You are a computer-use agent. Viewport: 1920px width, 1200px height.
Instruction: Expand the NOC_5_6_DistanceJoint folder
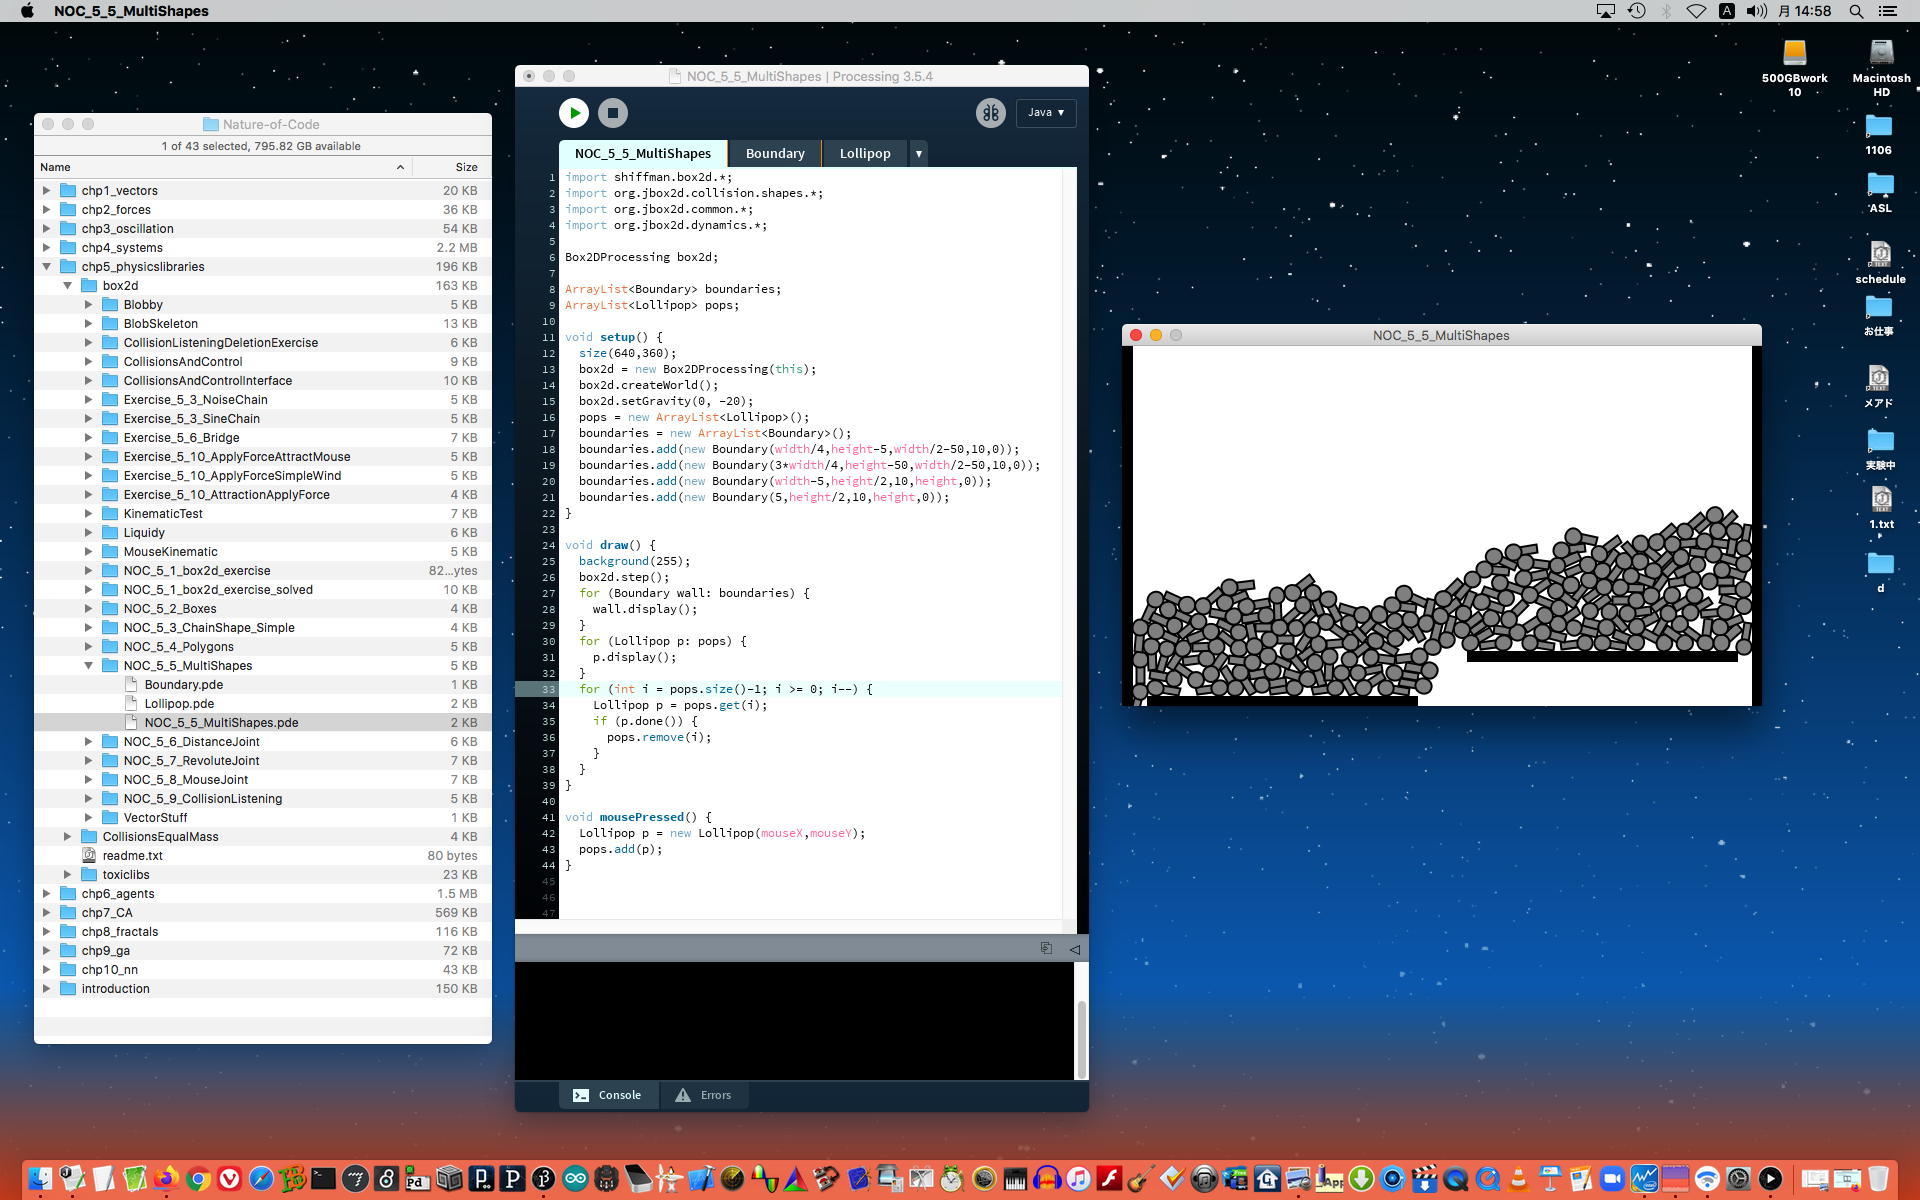(88, 742)
